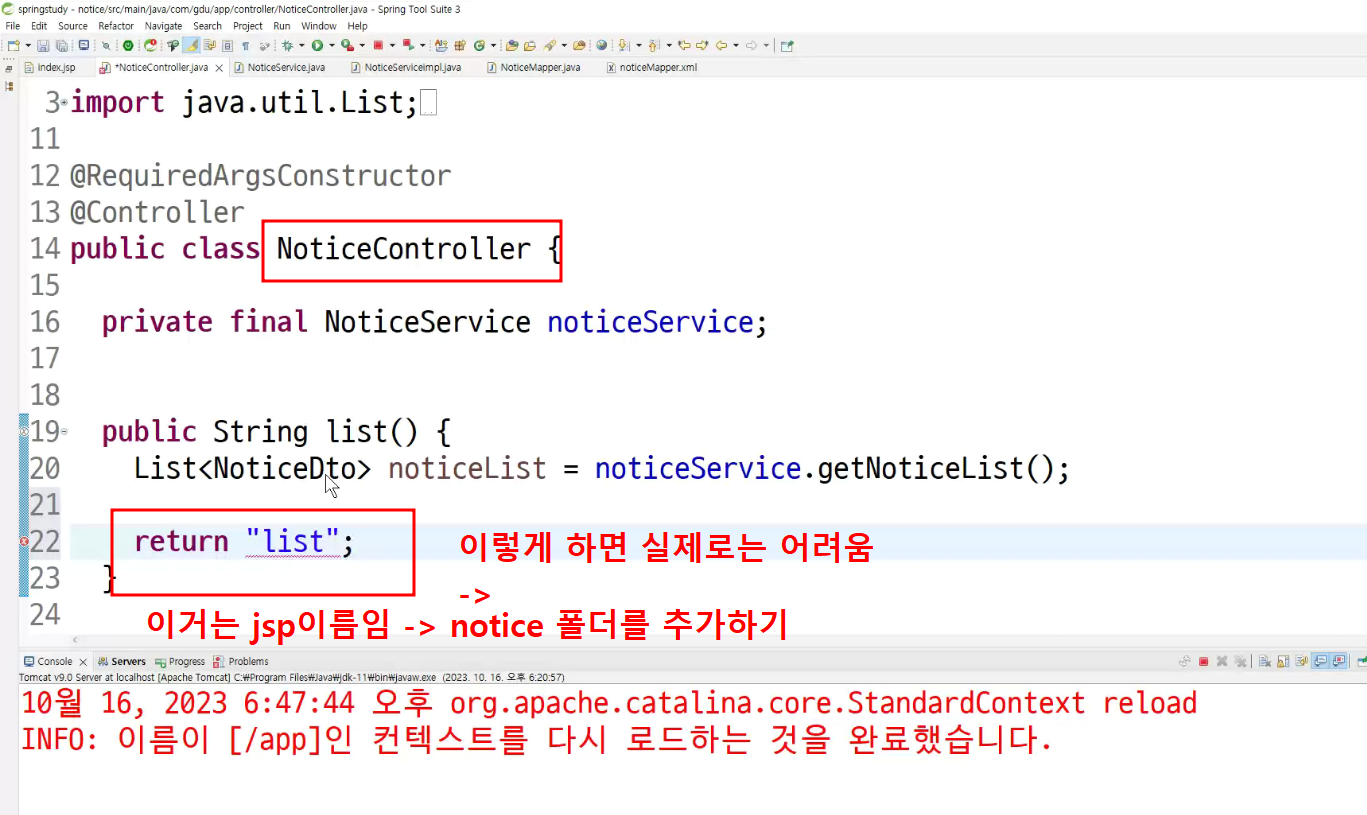Close the Console view tab
The image size is (1367, 815).
tap(83, 662)
